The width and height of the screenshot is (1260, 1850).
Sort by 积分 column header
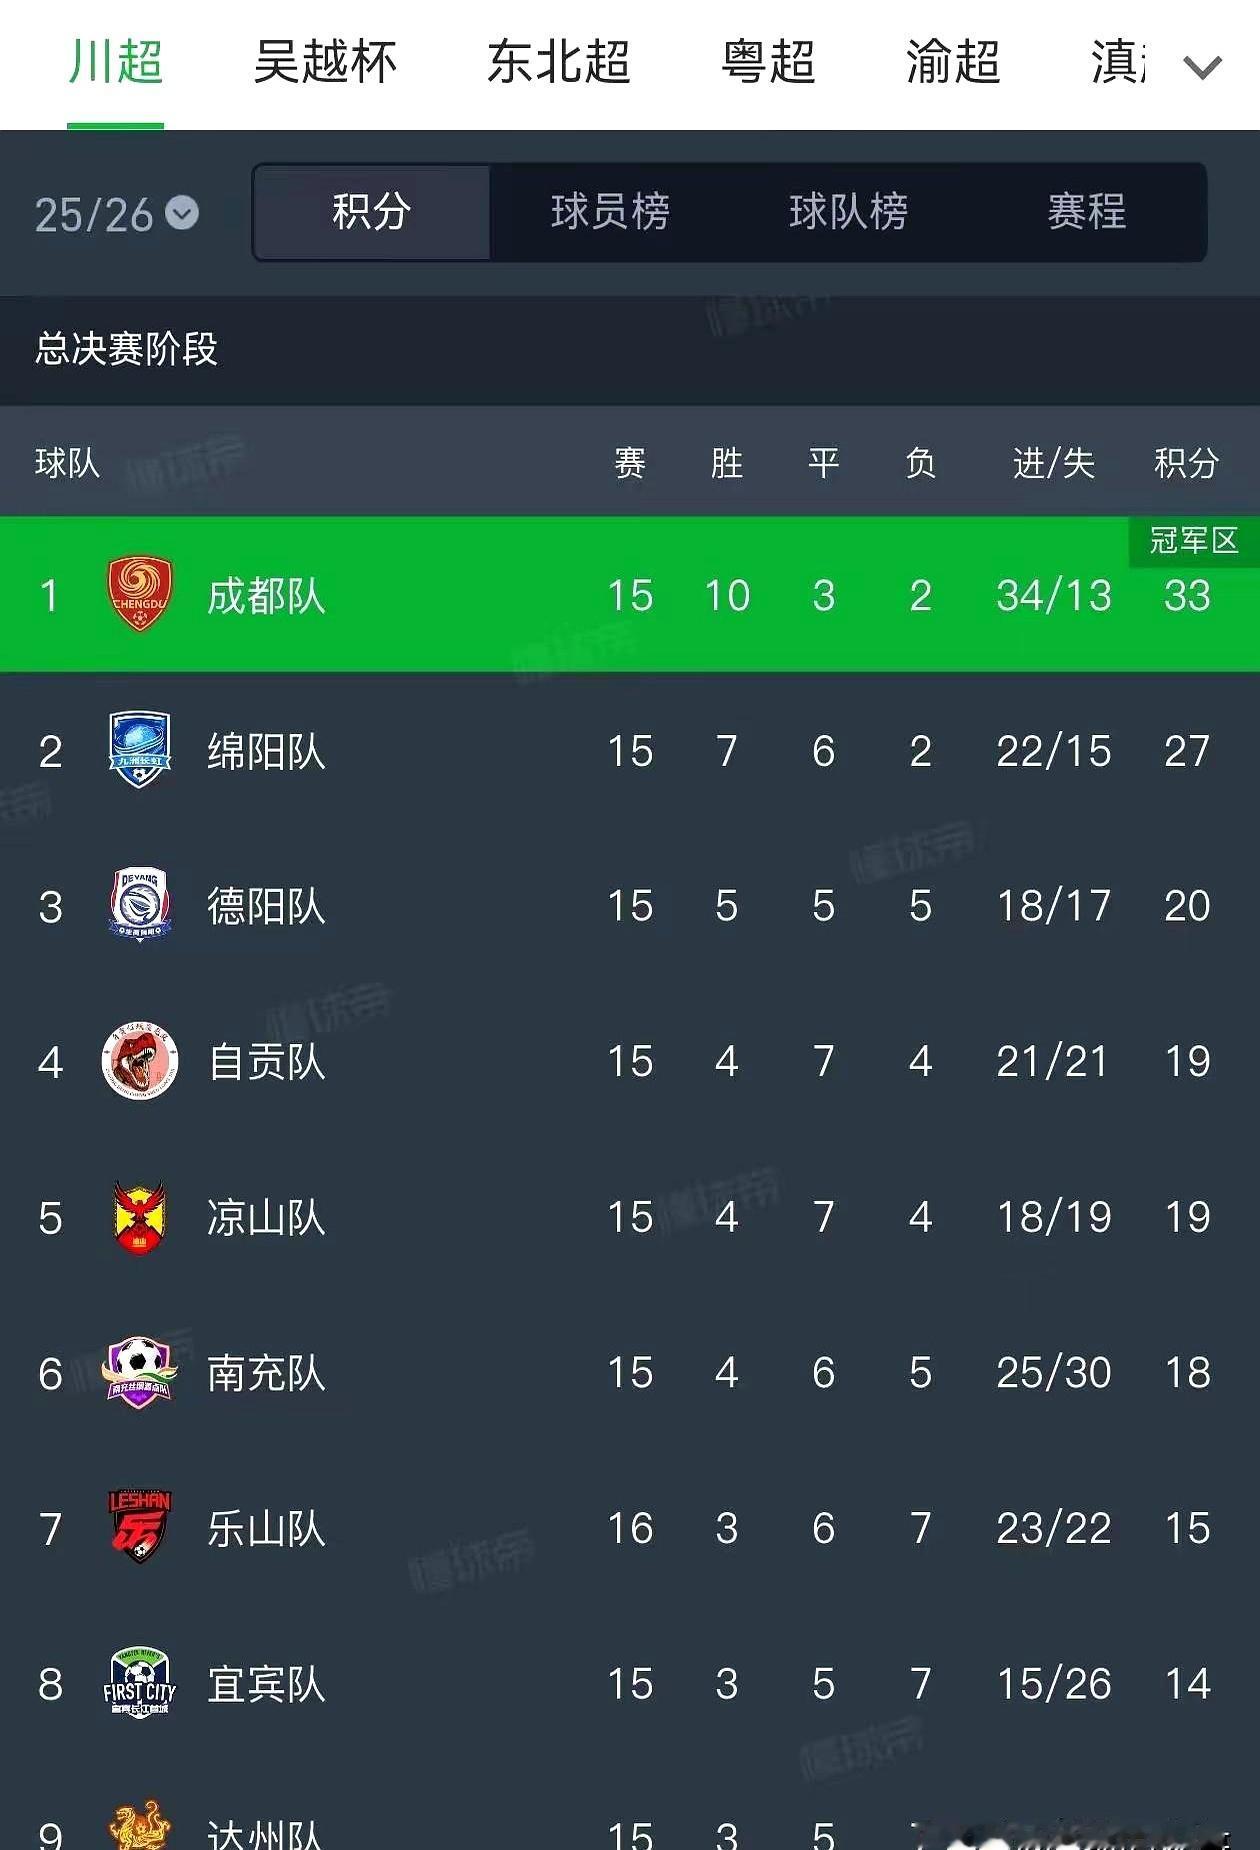[x=1186, y=463]
